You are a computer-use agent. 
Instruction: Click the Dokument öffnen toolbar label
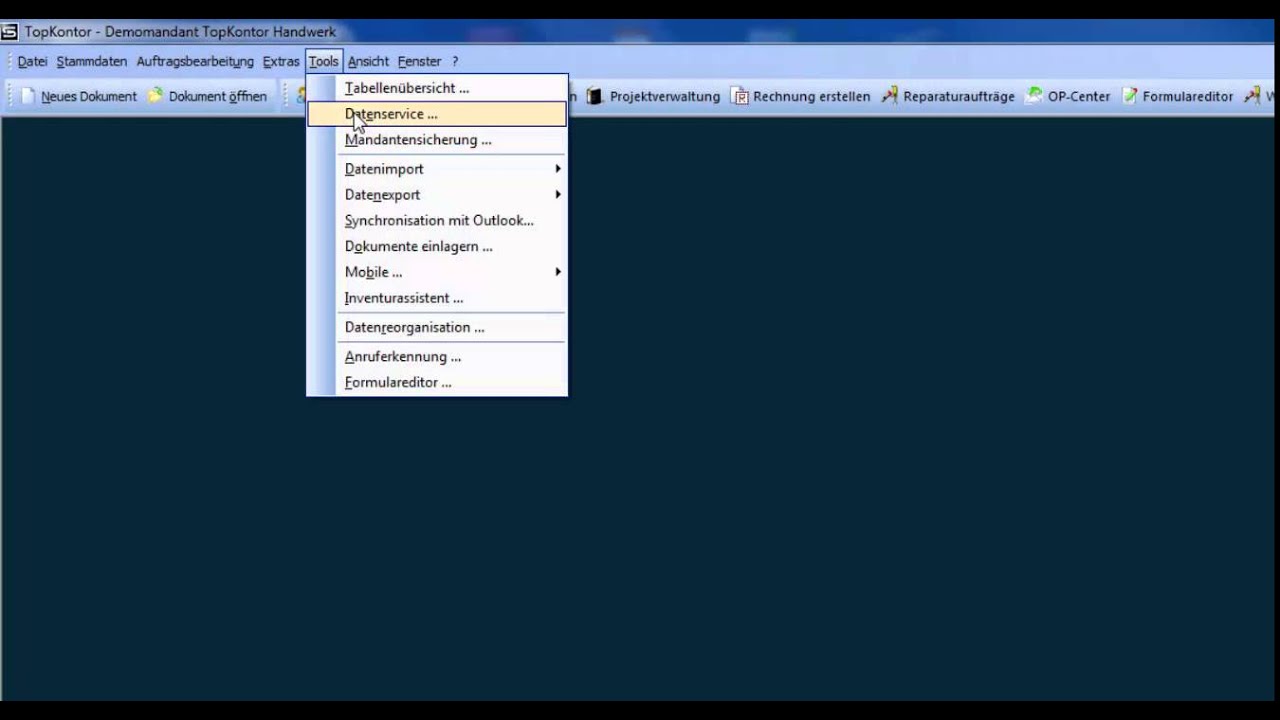click(x=218, y=97)
